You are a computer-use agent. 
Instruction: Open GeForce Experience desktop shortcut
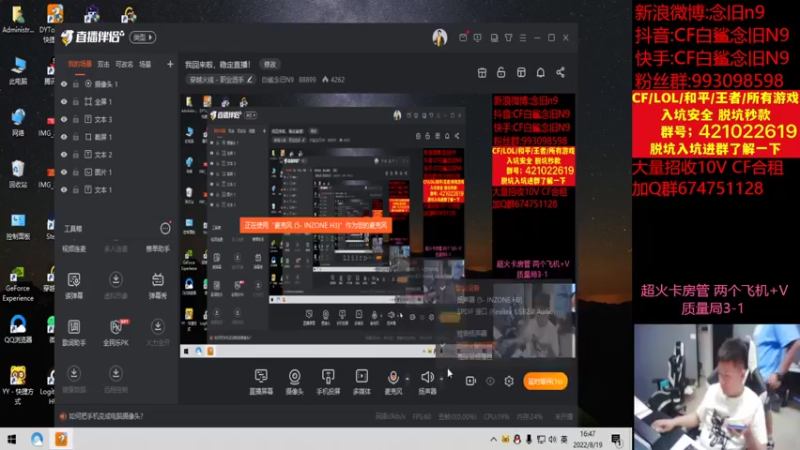(18, 283)
